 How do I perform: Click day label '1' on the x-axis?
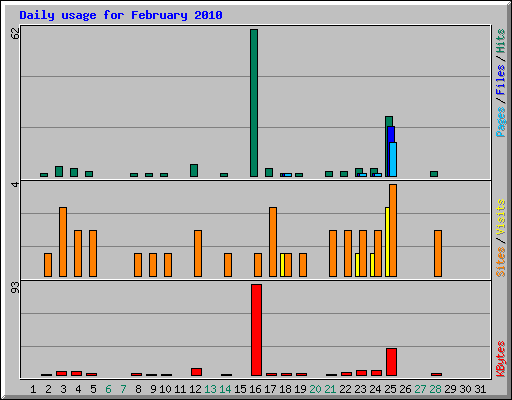click(33, 389)
